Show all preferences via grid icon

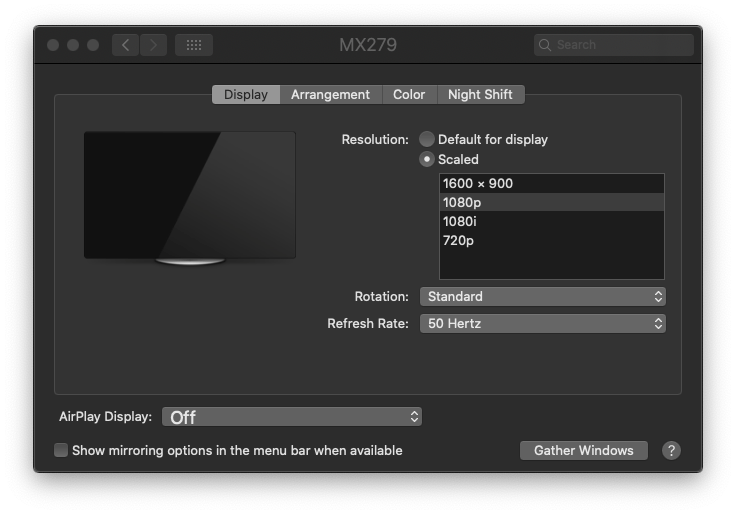[194, 45]
